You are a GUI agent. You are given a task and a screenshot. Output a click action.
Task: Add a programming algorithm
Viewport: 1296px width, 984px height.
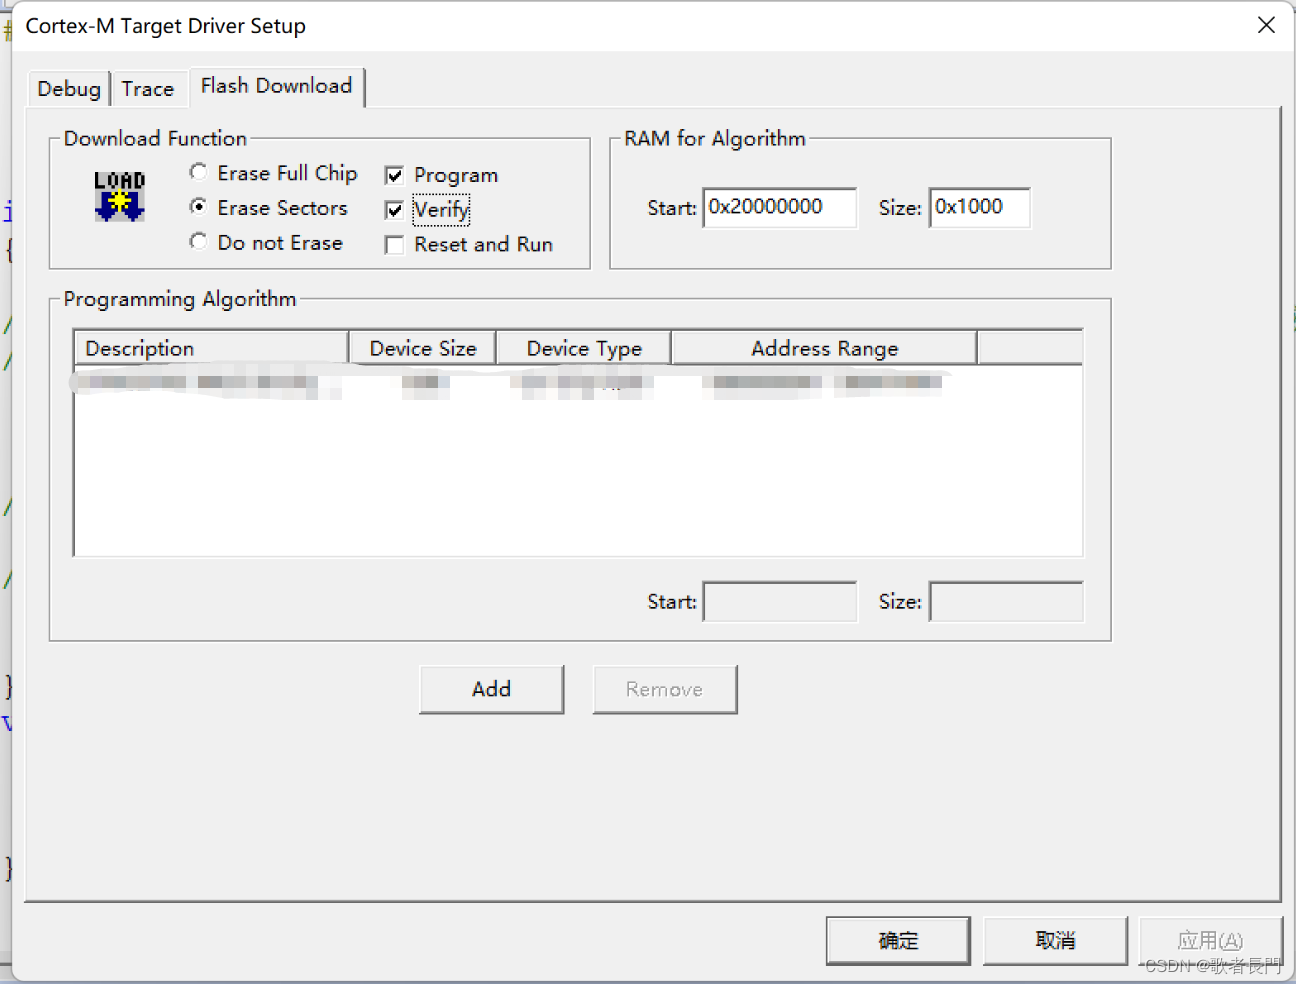[x=492, y=689]
